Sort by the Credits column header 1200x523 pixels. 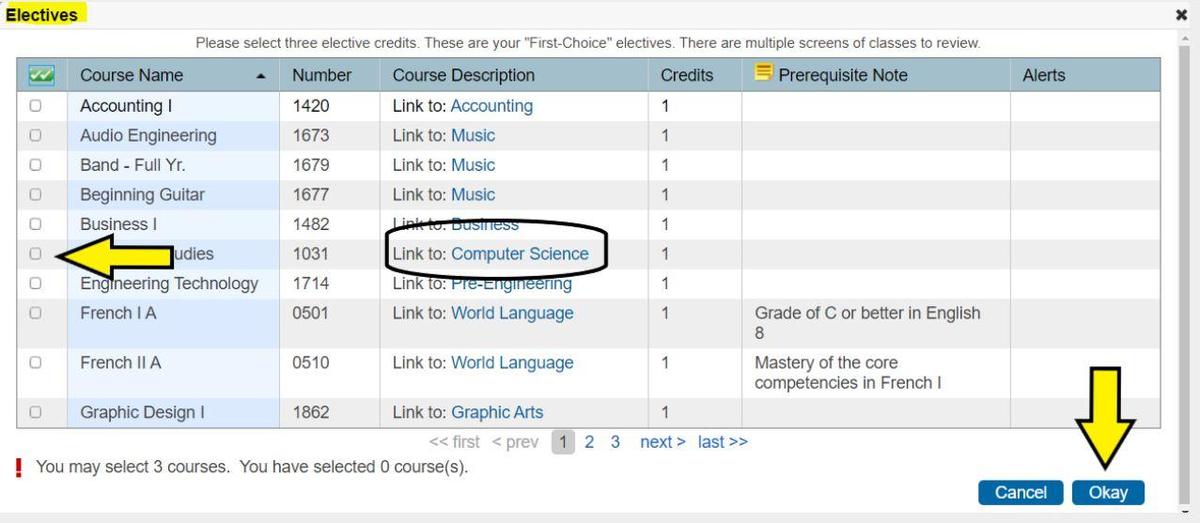tap(687, 75)
